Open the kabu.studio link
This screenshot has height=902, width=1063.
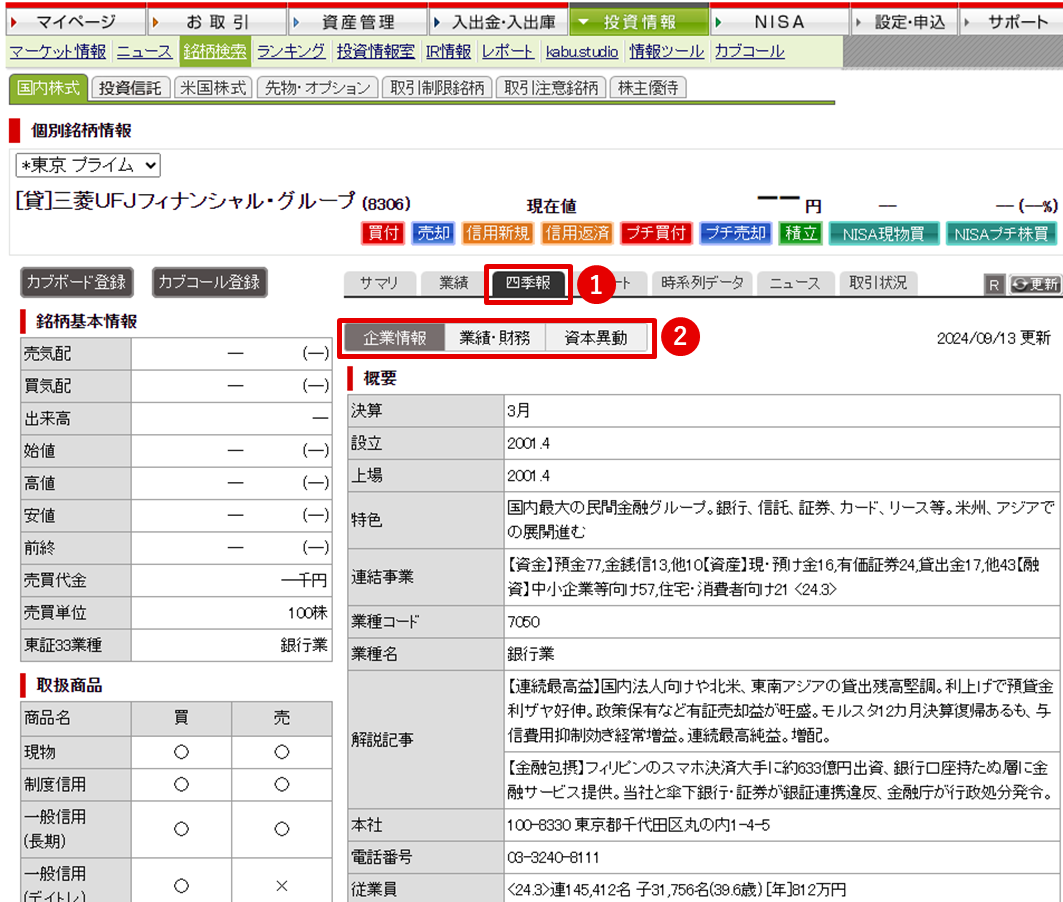pyautogui.click(x=582, y=52)
